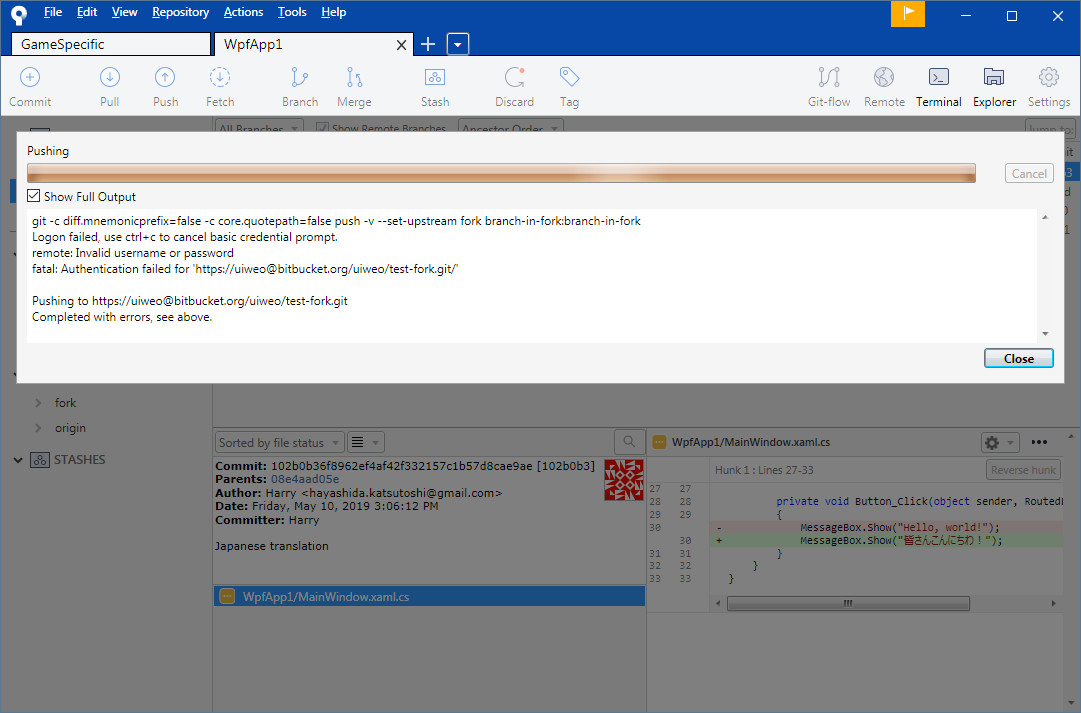Open parent commit 08e4aad05e link

click(x=305, y=479)
